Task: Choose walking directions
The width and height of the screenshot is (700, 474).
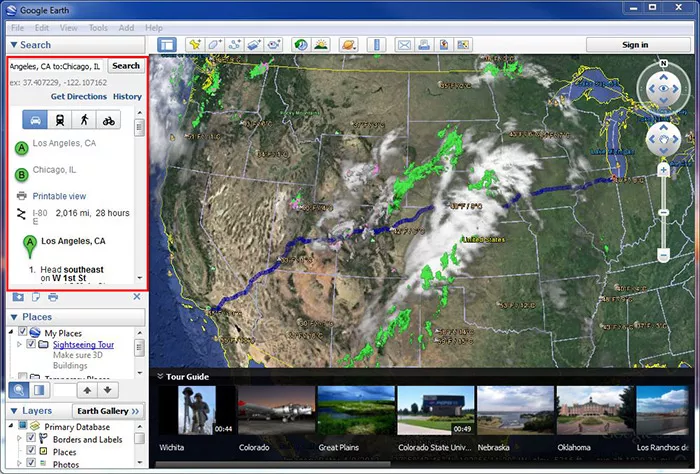Action: click(84, 120)
